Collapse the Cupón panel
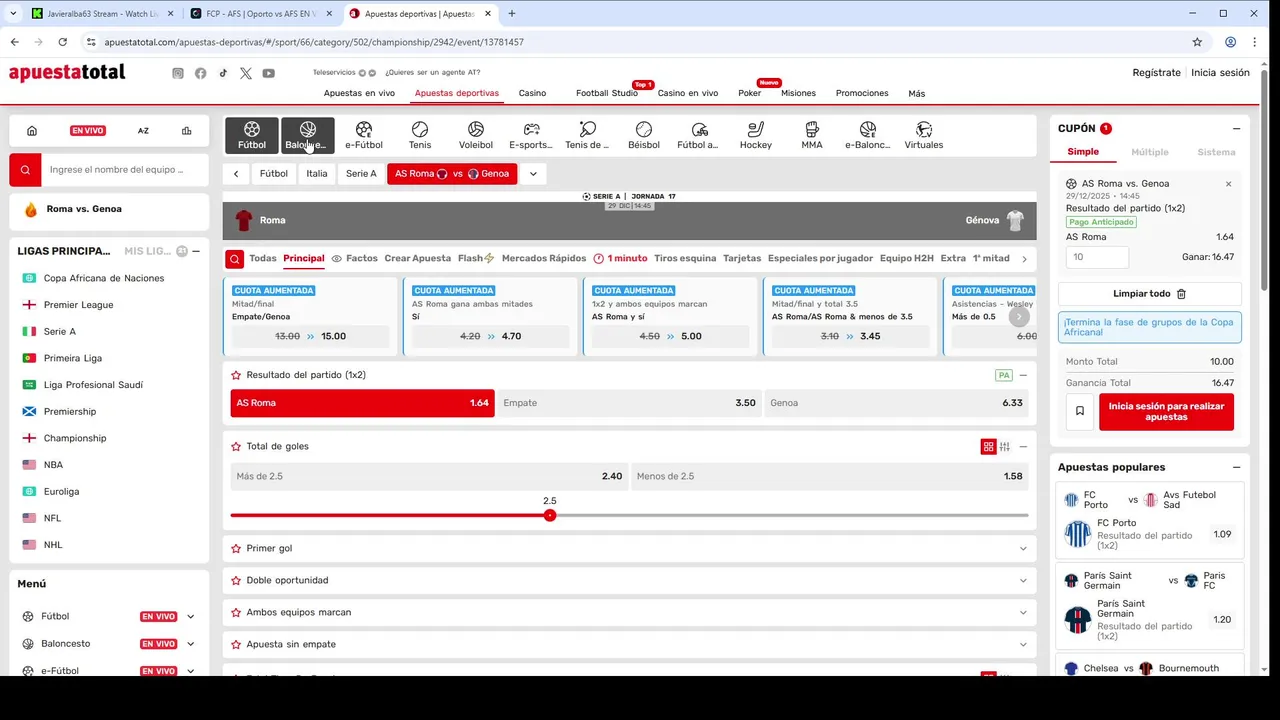The height and width of the screenshot is (720, 1280). pos(1236,129)
